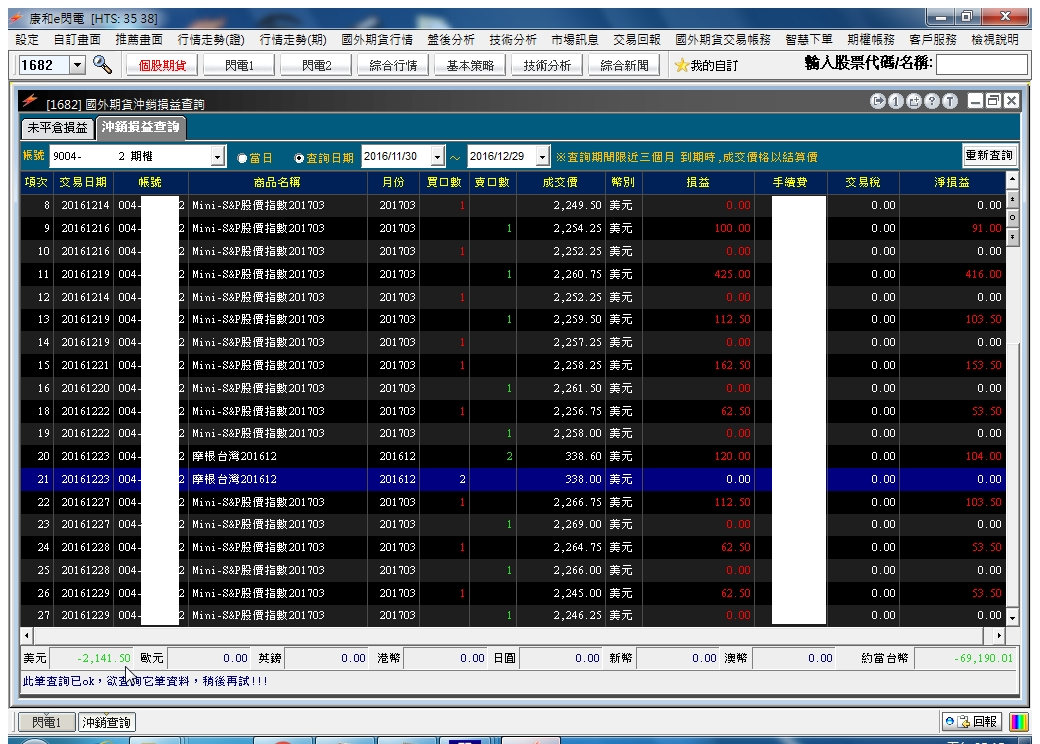Open the 自訂畫面 menu
This screenshot has width=1040, height=744.
pyautogui.click(x=78, y=40)
